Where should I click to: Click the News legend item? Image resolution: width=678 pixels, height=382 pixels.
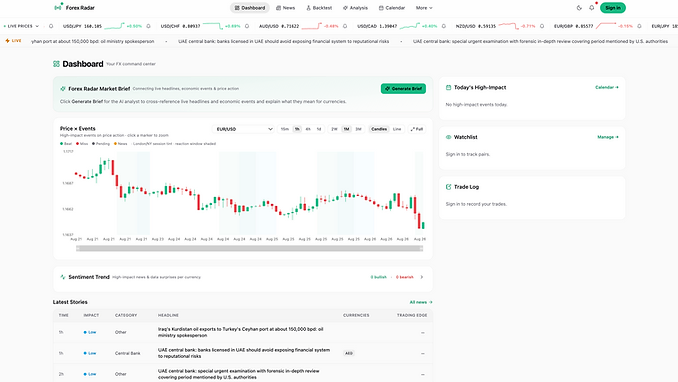(121, 144)
